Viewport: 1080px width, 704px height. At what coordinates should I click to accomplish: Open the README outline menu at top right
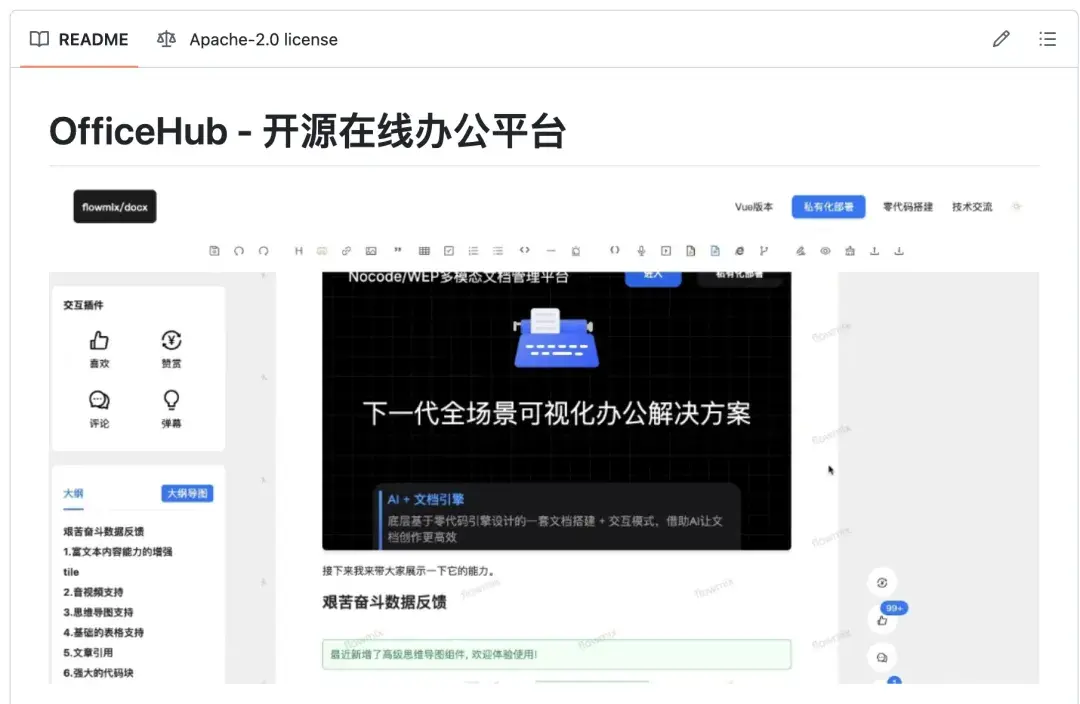[1047, 39]
